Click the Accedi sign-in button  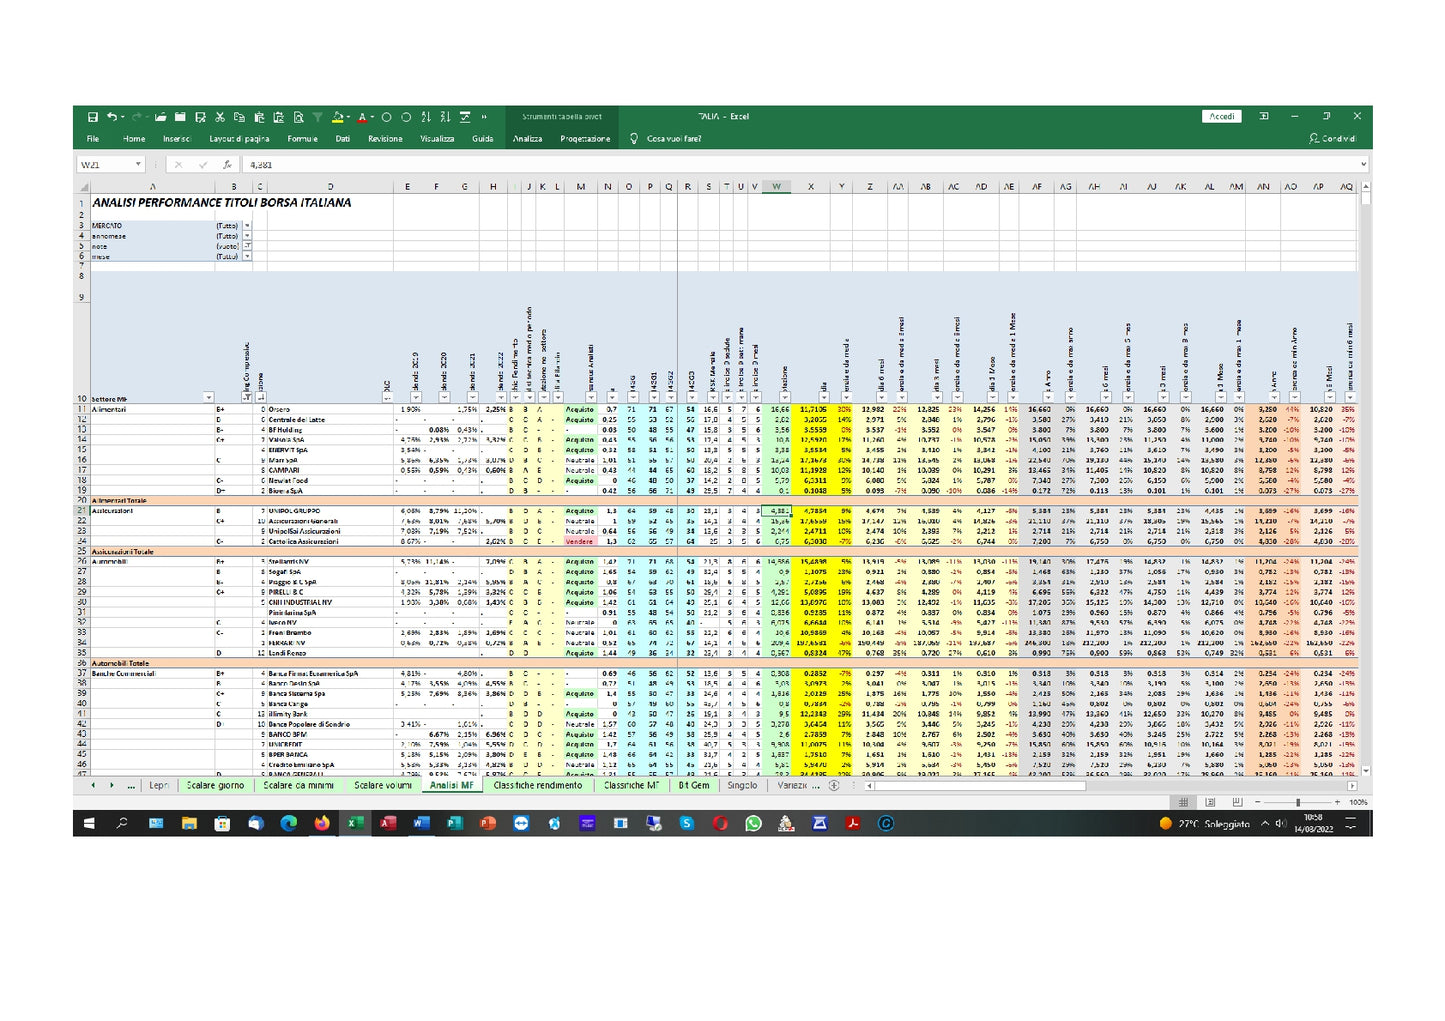(x=1221, y=117)
